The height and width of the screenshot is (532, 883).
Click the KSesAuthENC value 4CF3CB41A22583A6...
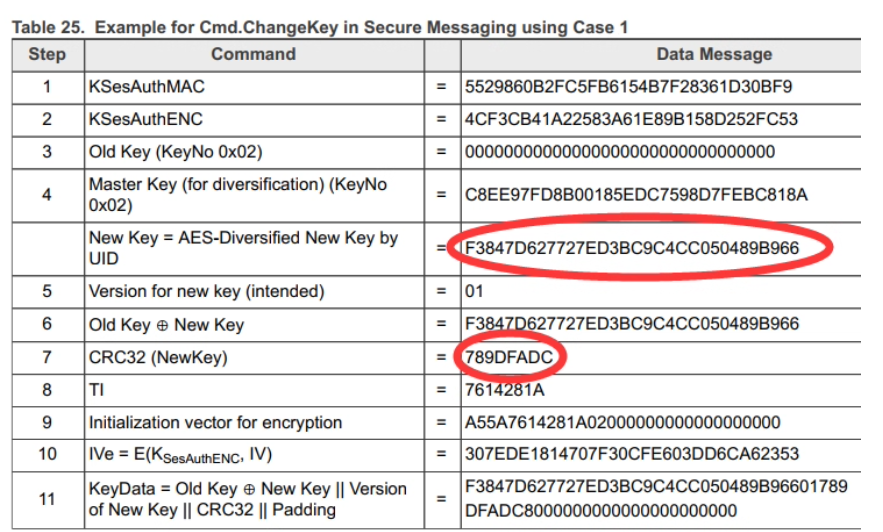(631, 119)
